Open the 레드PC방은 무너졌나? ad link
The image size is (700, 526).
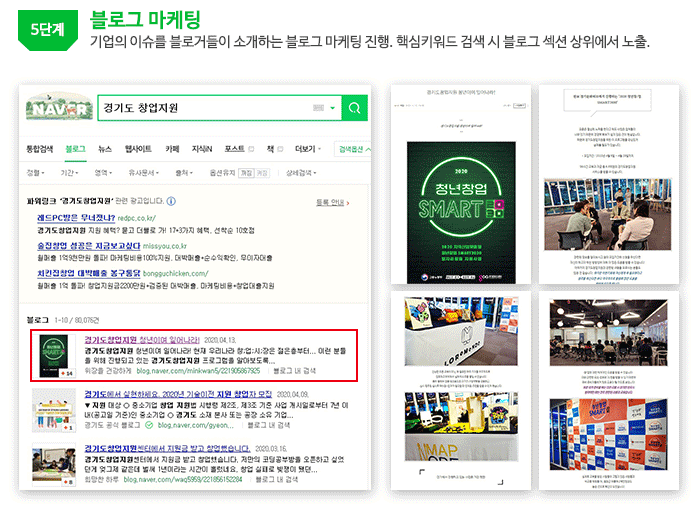point(76,218)
